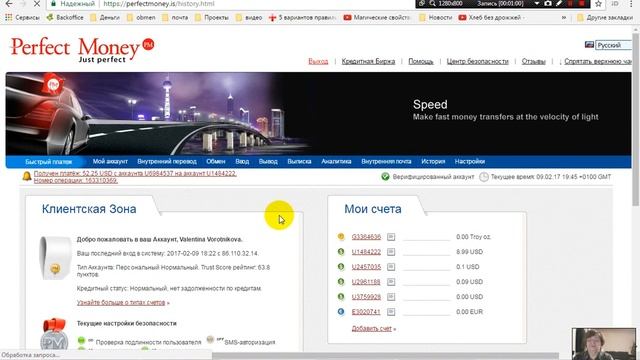
Task: Bookmark this page with the star icon
Action: [598, 4]
